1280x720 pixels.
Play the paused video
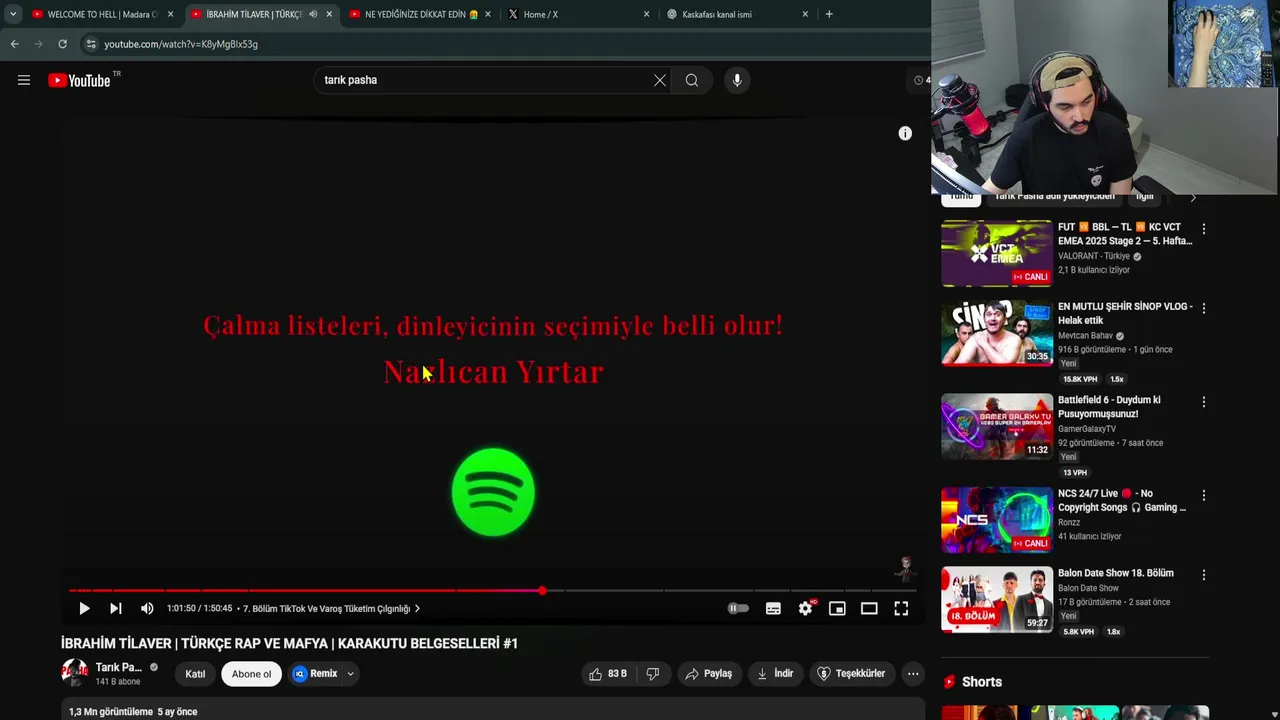point(84,608)
